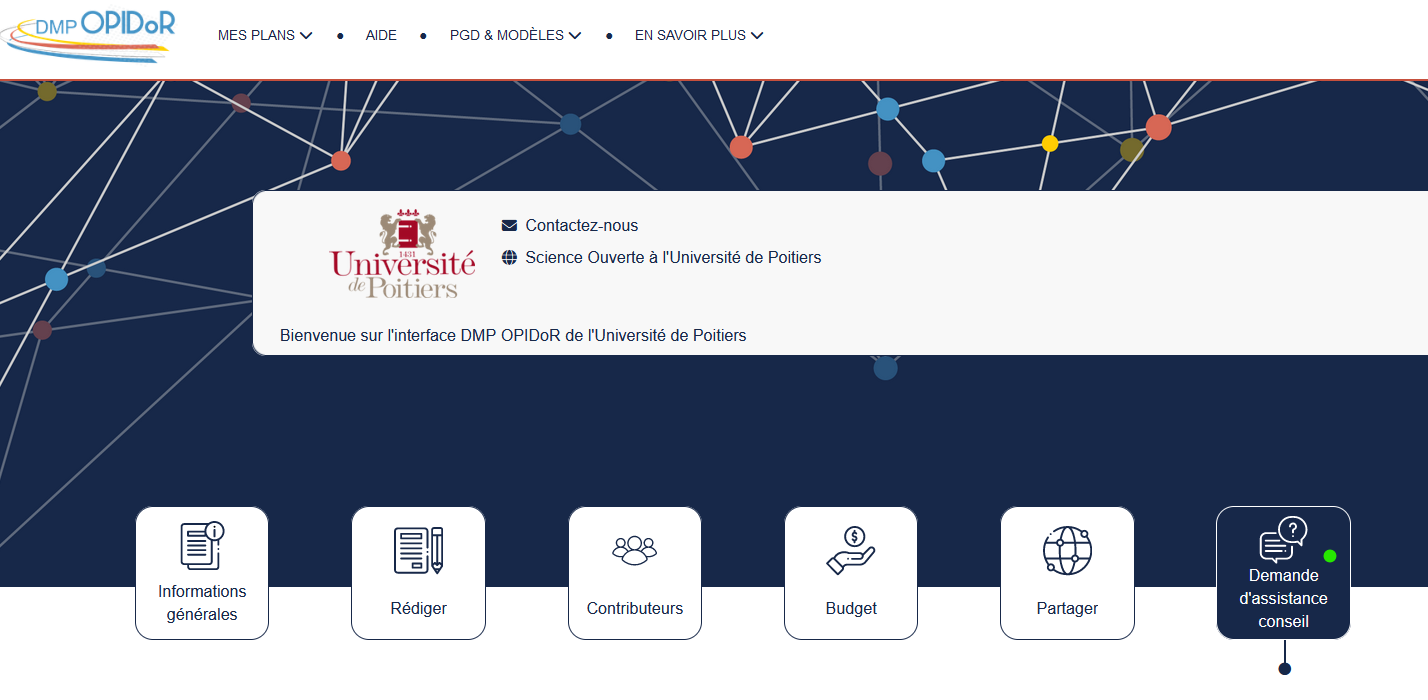Open Demande d'assistance conseil label

tap(1283, 598)
